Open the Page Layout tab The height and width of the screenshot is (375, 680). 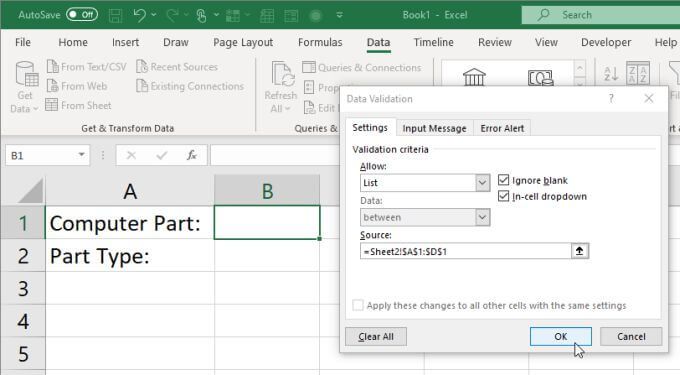pos(243,42)
